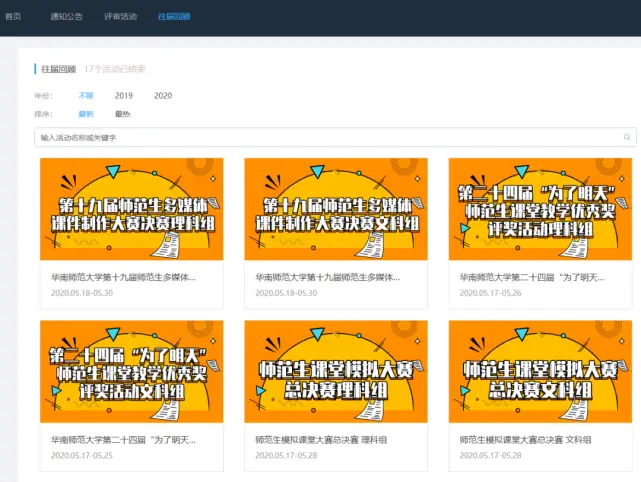Filter year by 不限
Screen dimensions: 641x482
86,96
